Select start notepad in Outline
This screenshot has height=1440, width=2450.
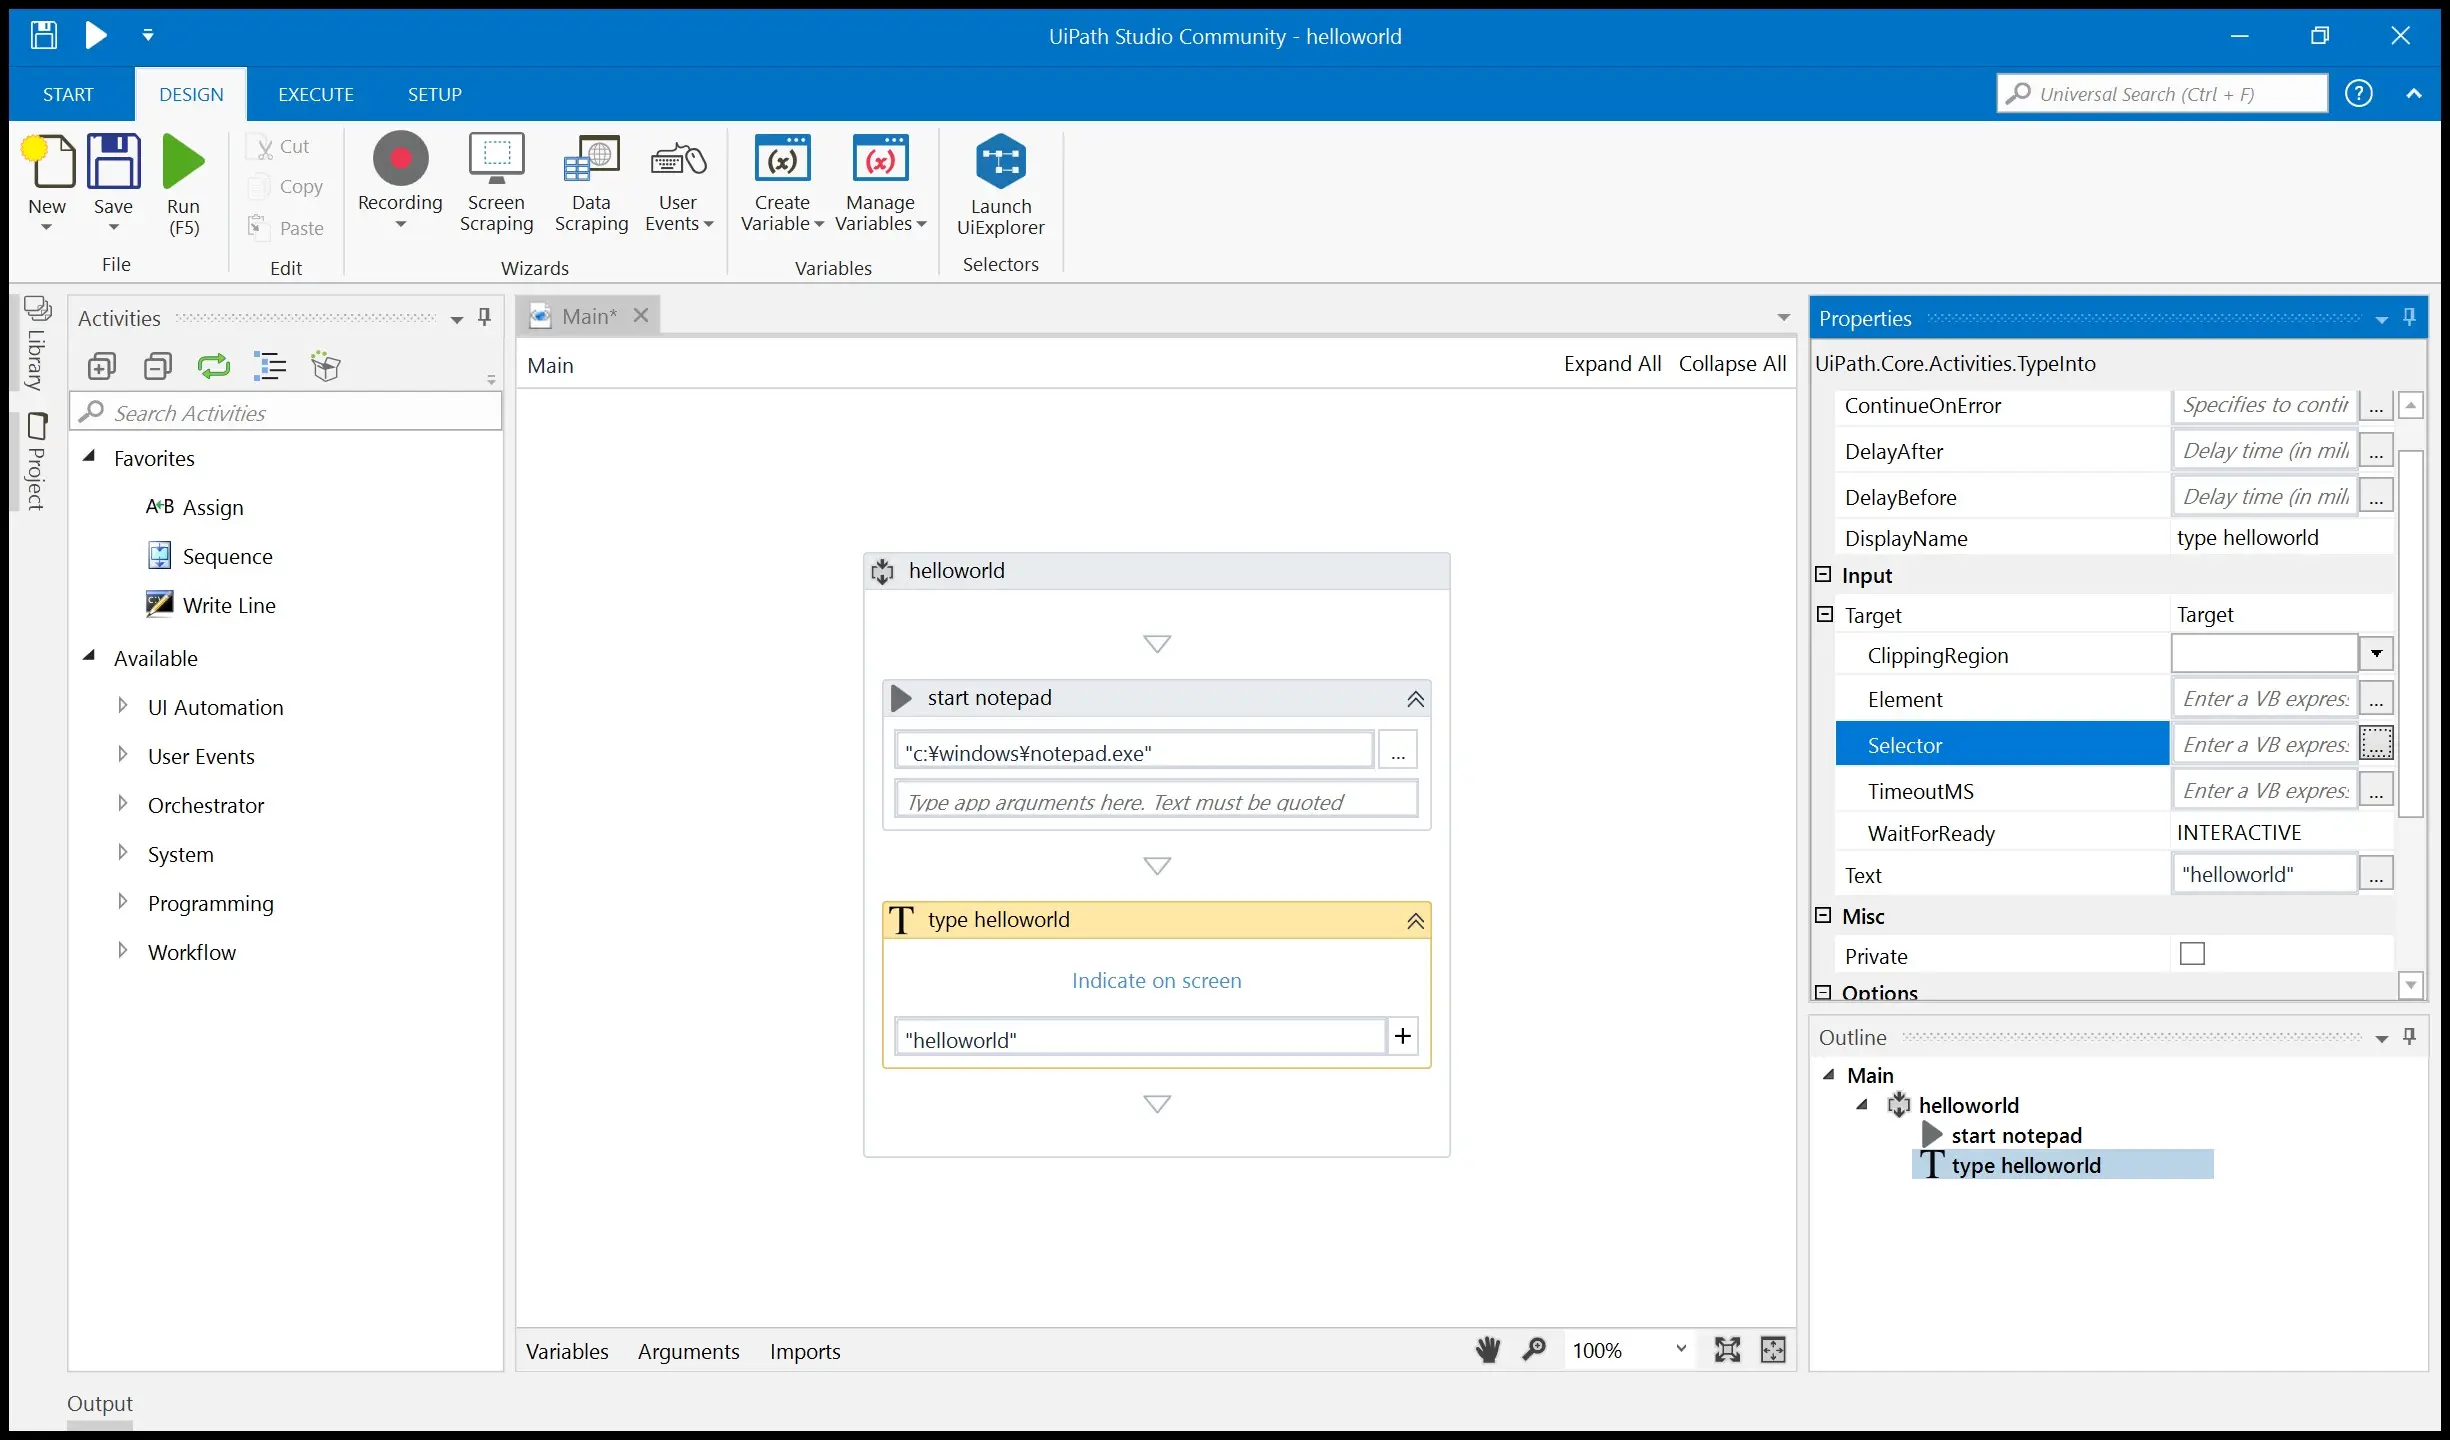click(2016, 1136)
